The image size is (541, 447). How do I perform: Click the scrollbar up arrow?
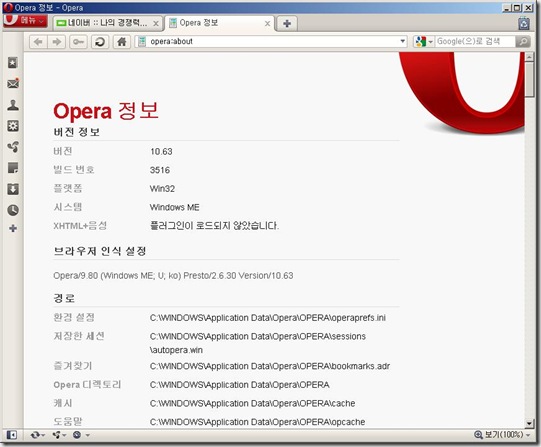click(x=529, y=57)
